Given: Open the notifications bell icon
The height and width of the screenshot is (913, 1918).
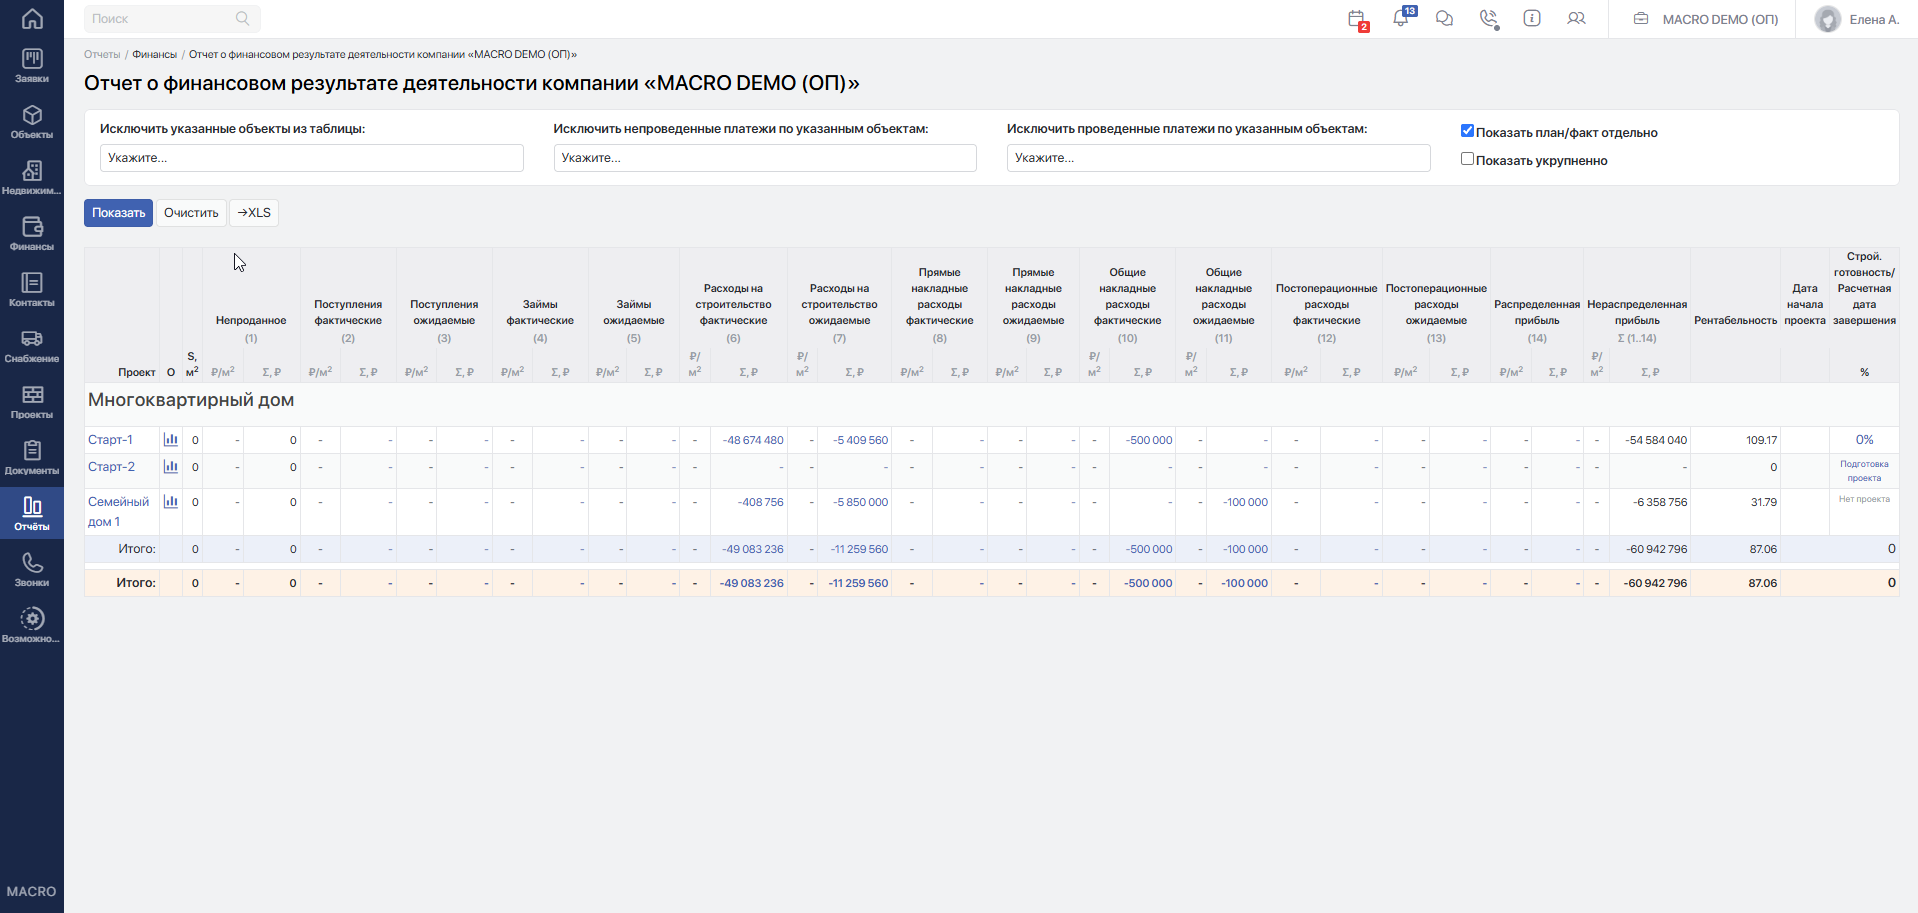Looking at the screenshot, I should point(1402,18).
